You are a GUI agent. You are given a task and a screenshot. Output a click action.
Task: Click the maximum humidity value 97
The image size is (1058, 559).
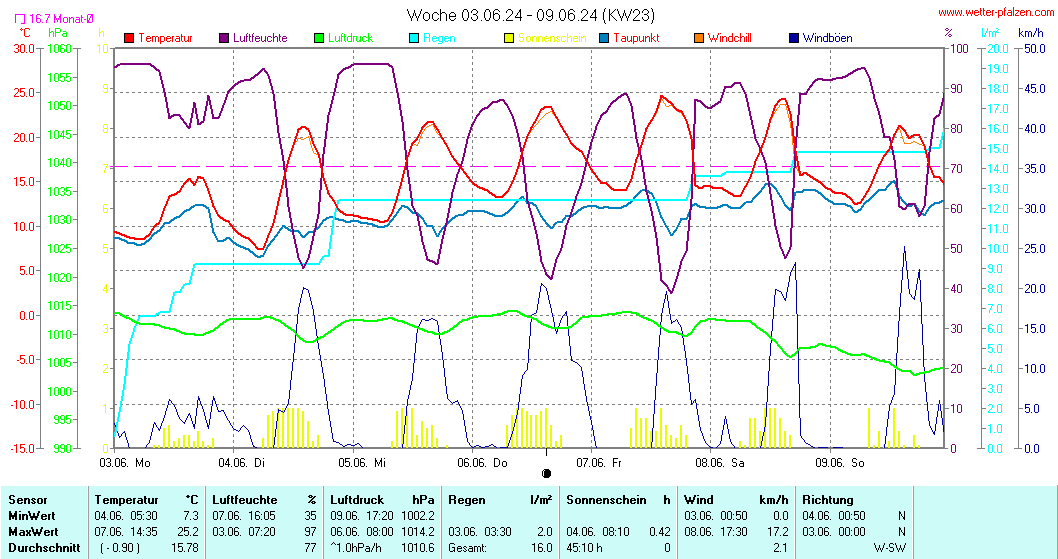(x=310, y=531)
